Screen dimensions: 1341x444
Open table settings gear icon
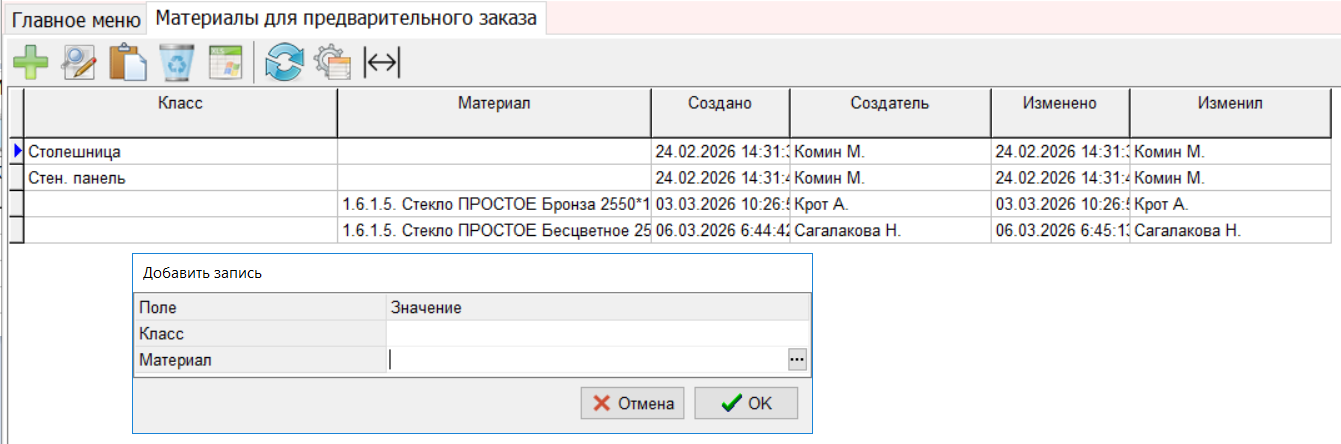[x=332, y=63]
